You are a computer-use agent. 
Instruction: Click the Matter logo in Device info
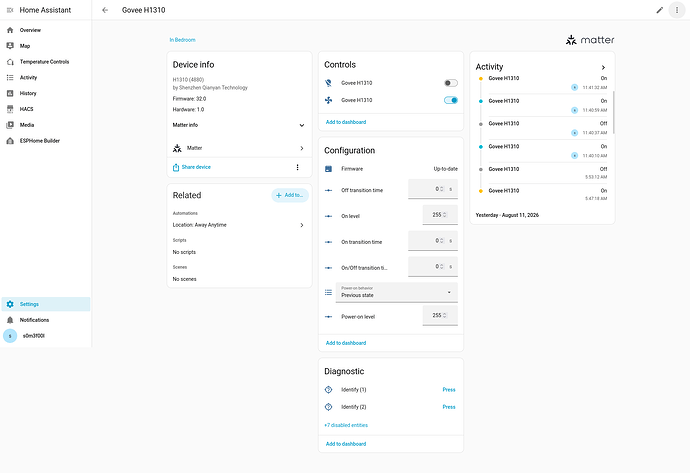(177, 148)
